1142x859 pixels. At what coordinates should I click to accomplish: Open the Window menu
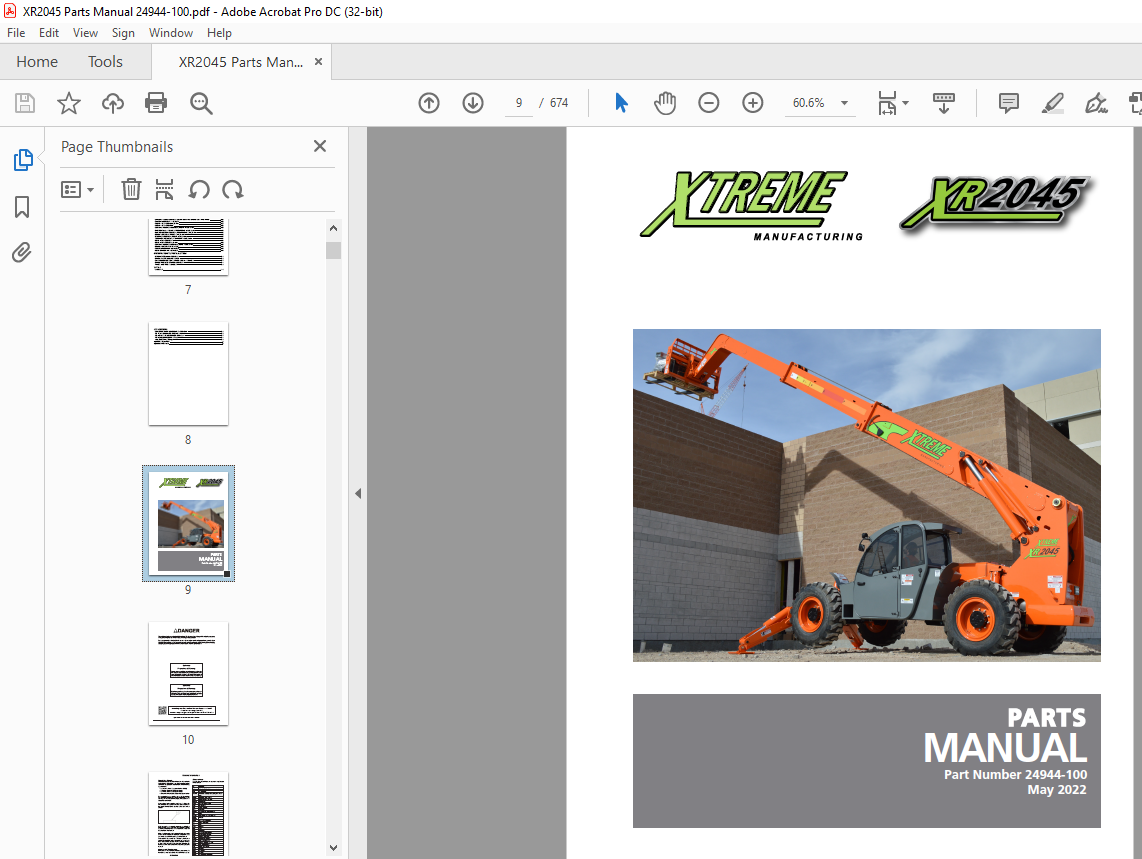tap(170, 33)
